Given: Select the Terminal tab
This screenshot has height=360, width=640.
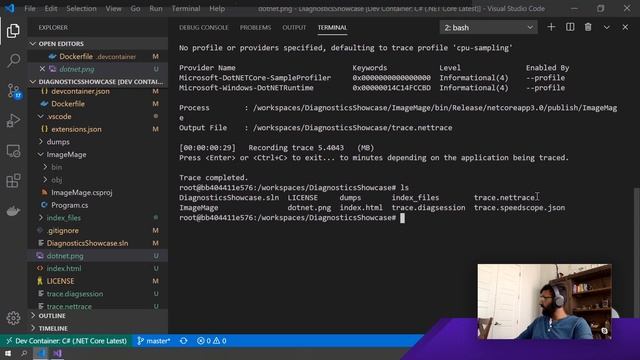Looking at the screenshot, I should point(332,28).
